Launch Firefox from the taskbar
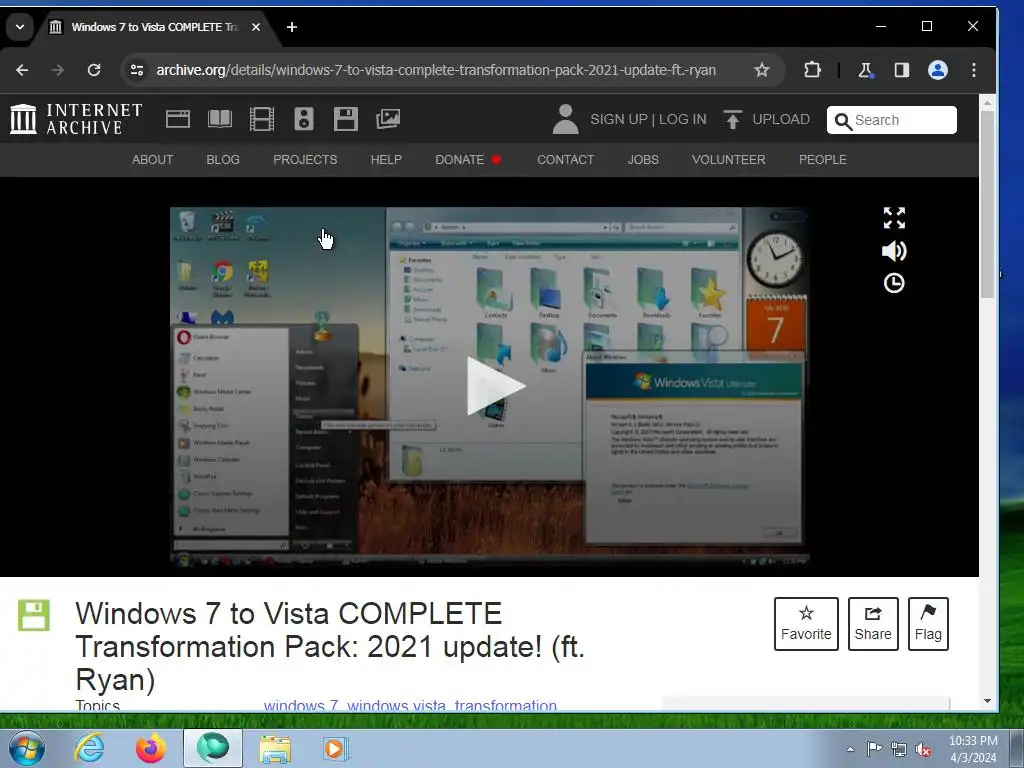Viewport: 1024px width, 768px height. tap(150, 748)
